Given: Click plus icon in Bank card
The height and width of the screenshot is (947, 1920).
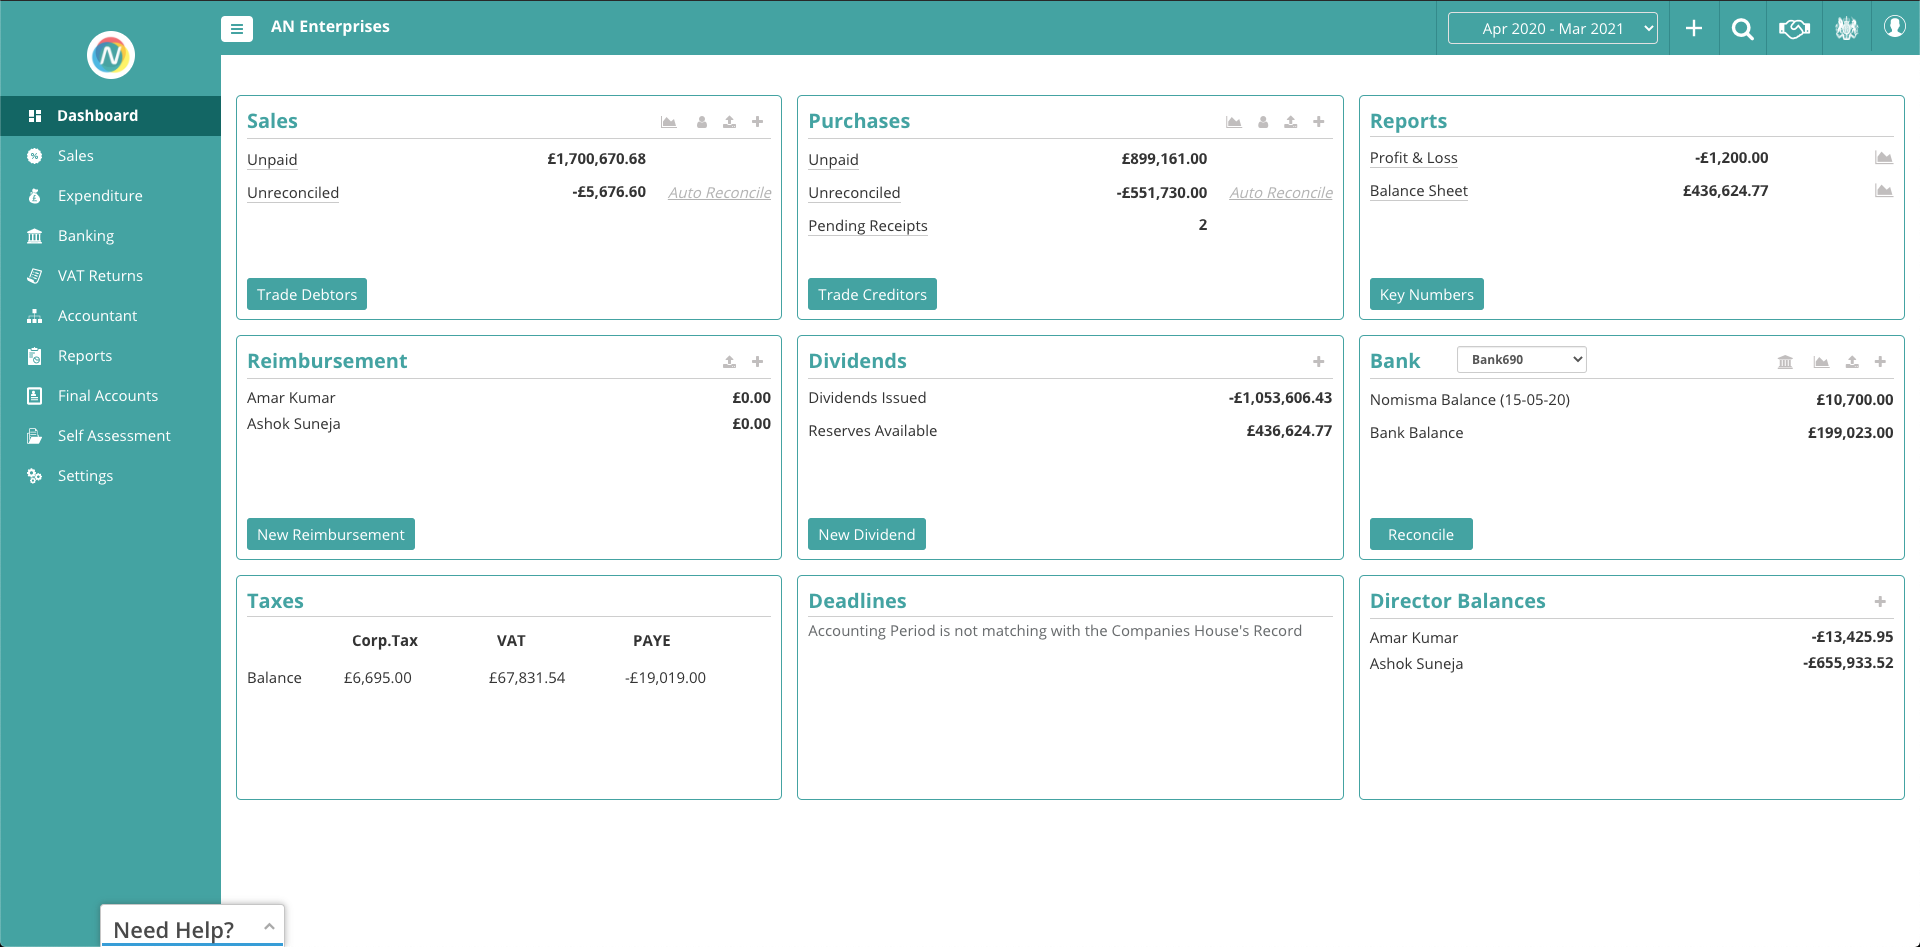Looking at the screenshot, I should [x=1880, y=362].
